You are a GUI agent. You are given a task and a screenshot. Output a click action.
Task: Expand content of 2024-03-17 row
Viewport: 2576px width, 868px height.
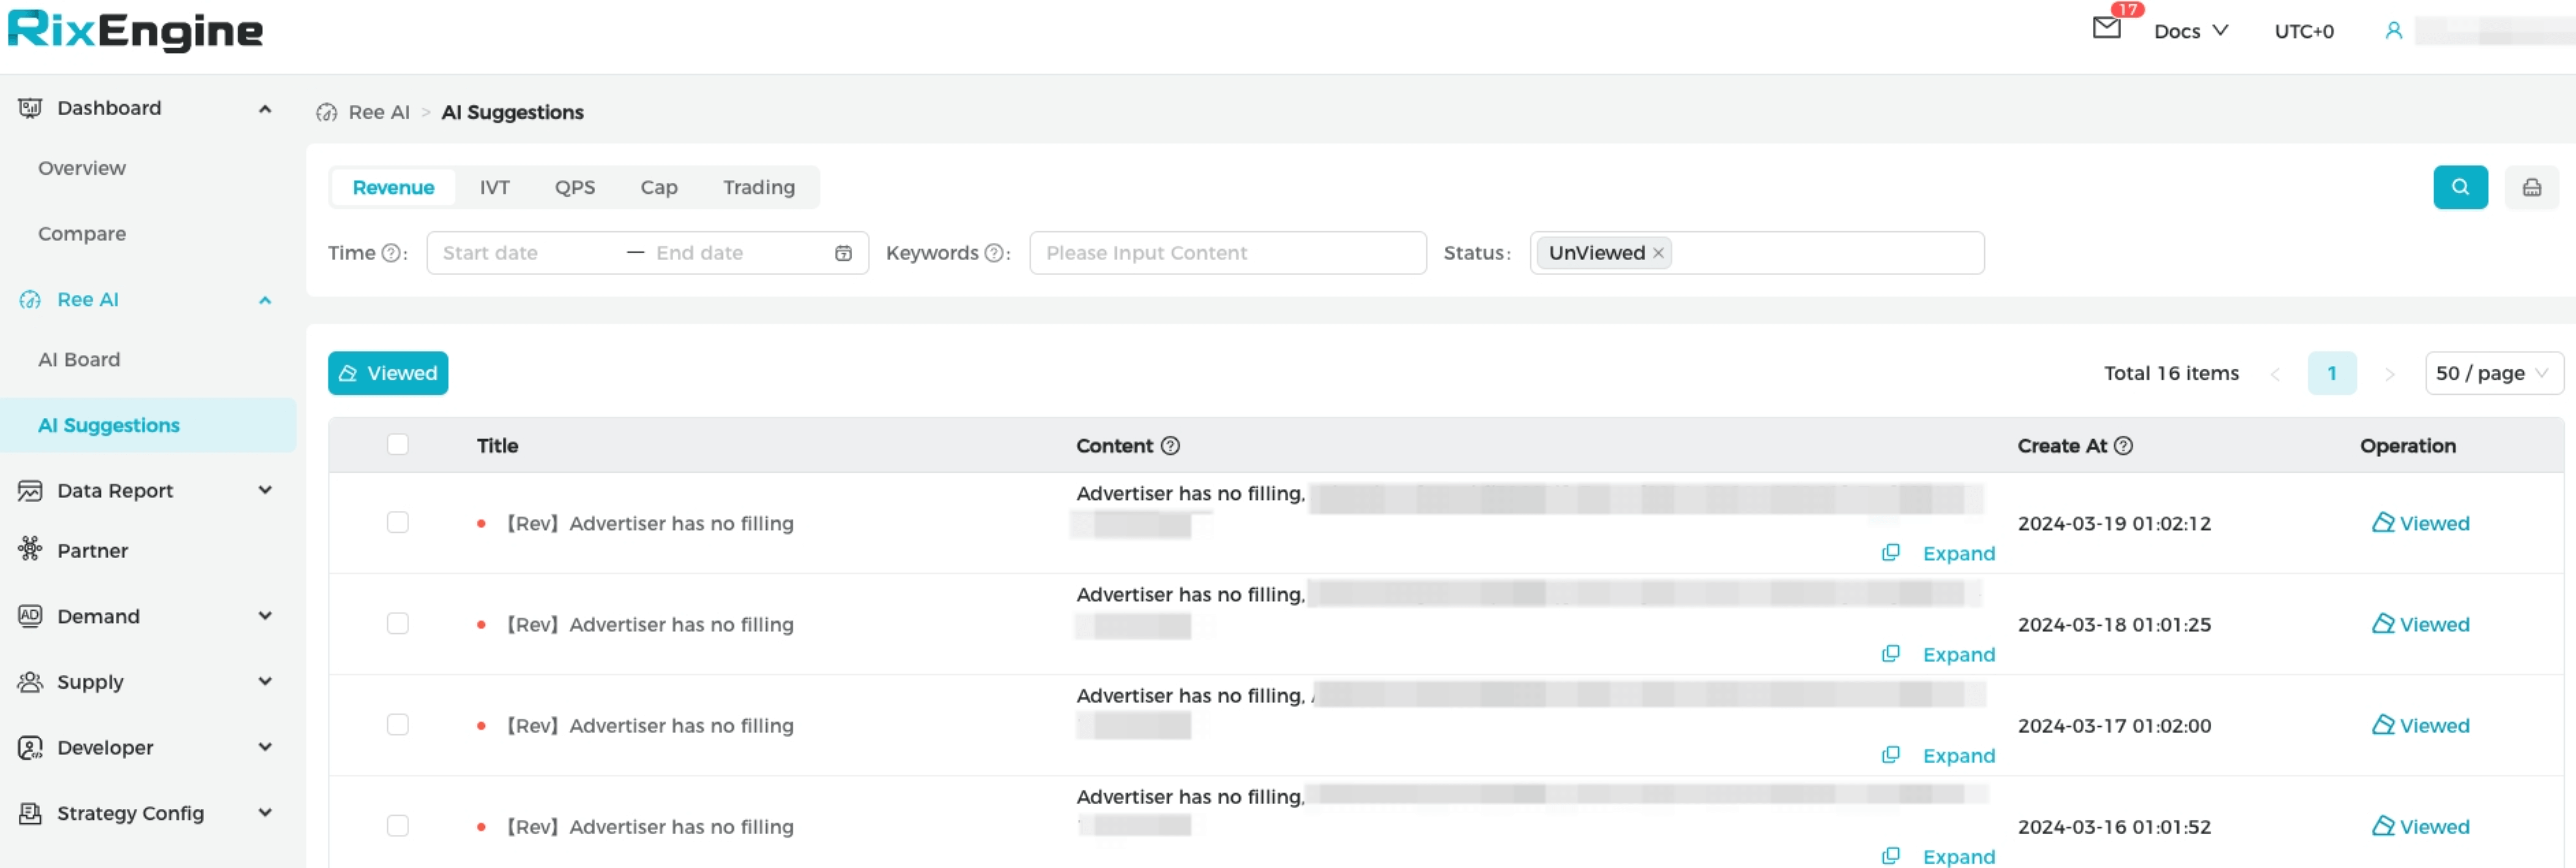point(1958,755)
